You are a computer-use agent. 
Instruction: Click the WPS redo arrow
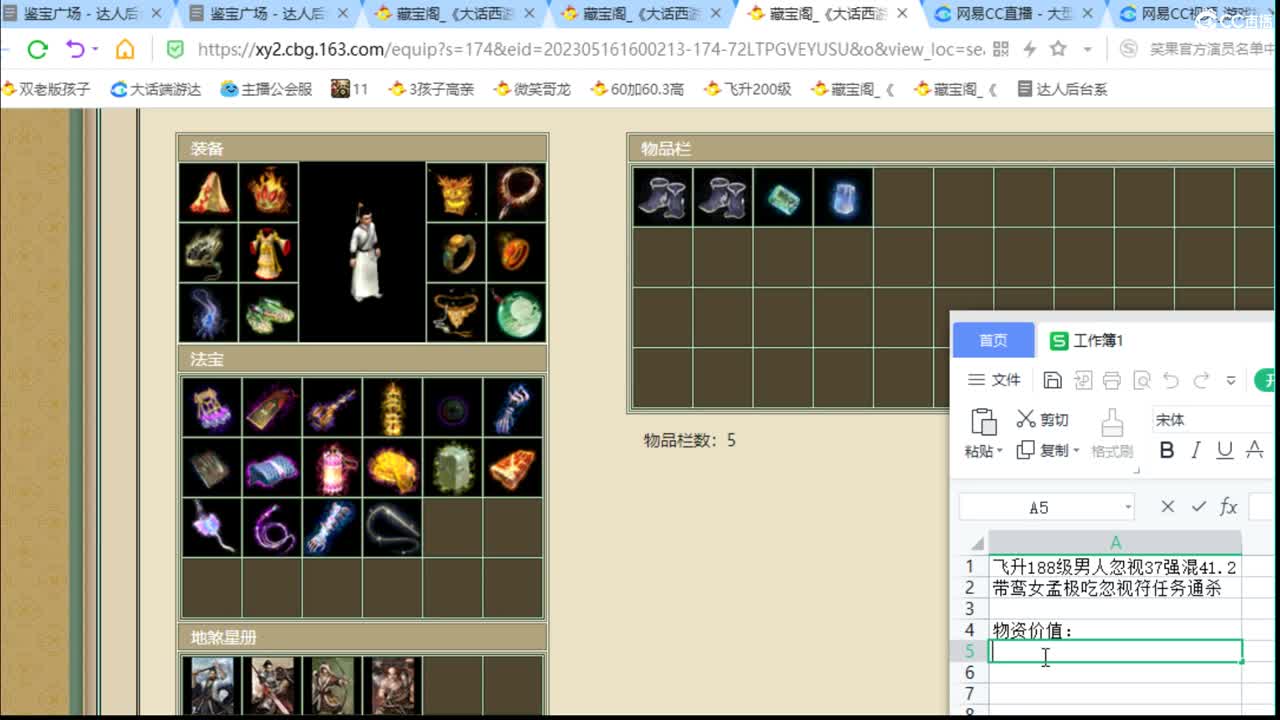coord(1201,380)
